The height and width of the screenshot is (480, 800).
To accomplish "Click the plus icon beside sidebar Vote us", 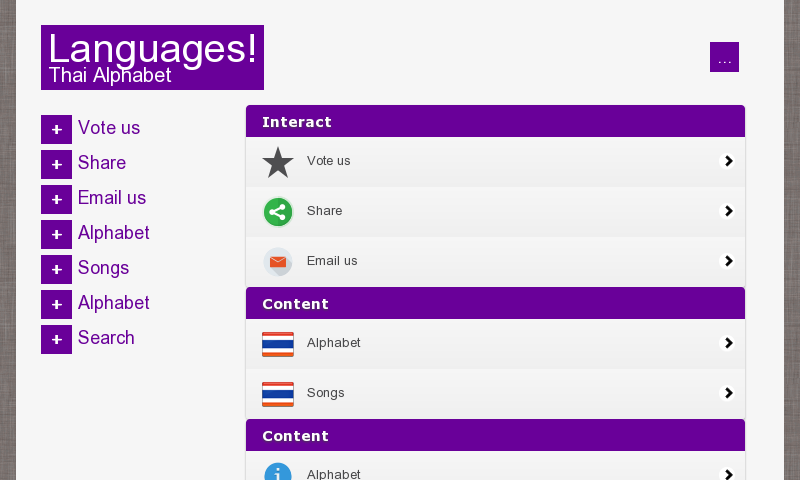I will (x=56, y=129).
